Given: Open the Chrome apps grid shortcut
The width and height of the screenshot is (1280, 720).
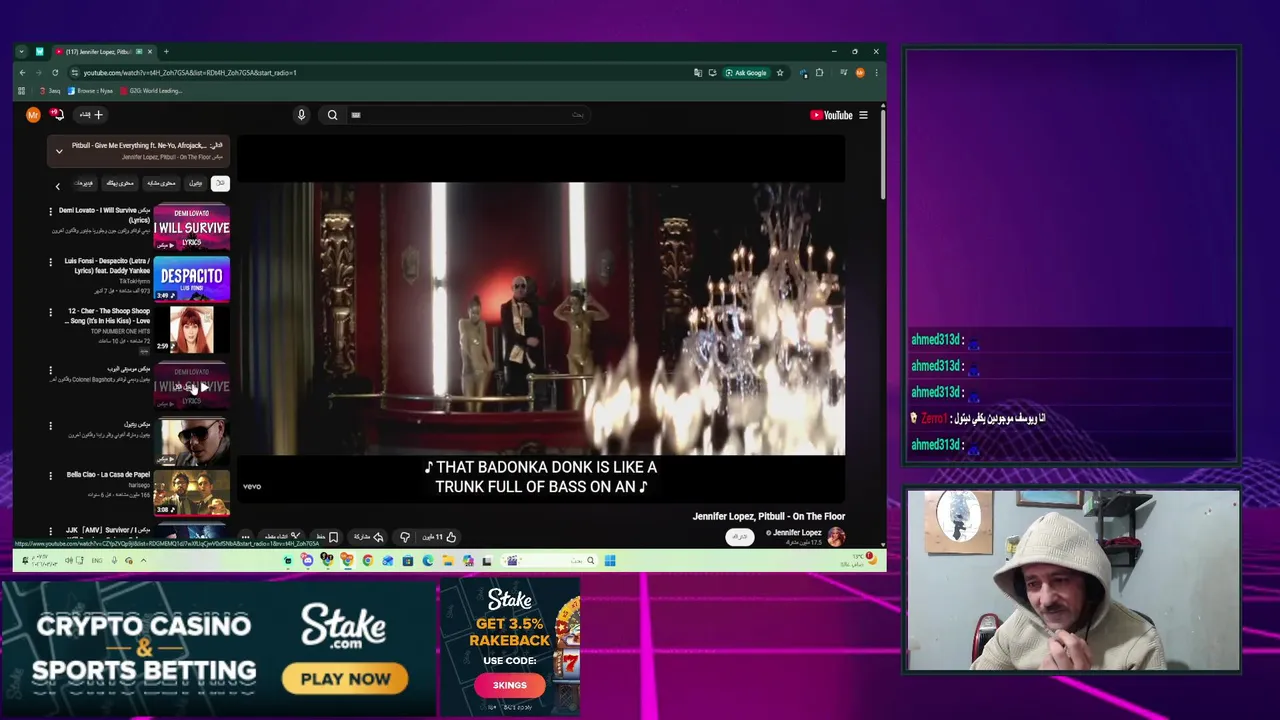Looking at the screenshot, I should (x=21, y=91).
